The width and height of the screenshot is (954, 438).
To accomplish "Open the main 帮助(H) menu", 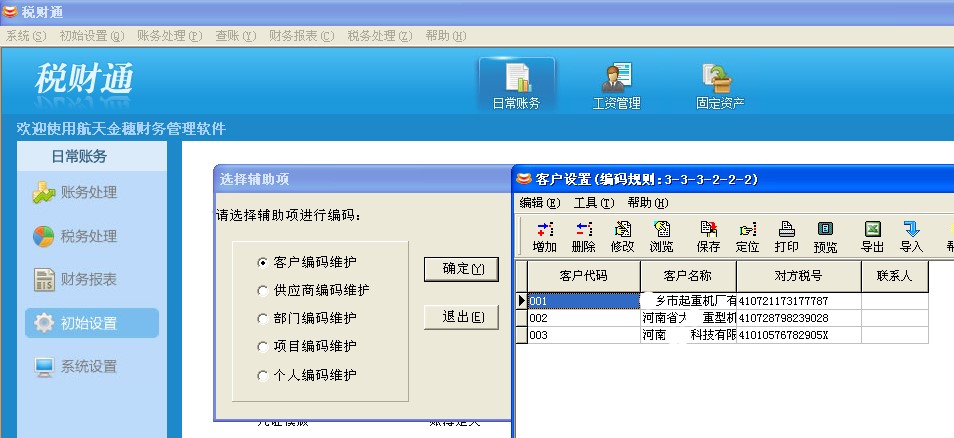I will click(x=446, y=36).
